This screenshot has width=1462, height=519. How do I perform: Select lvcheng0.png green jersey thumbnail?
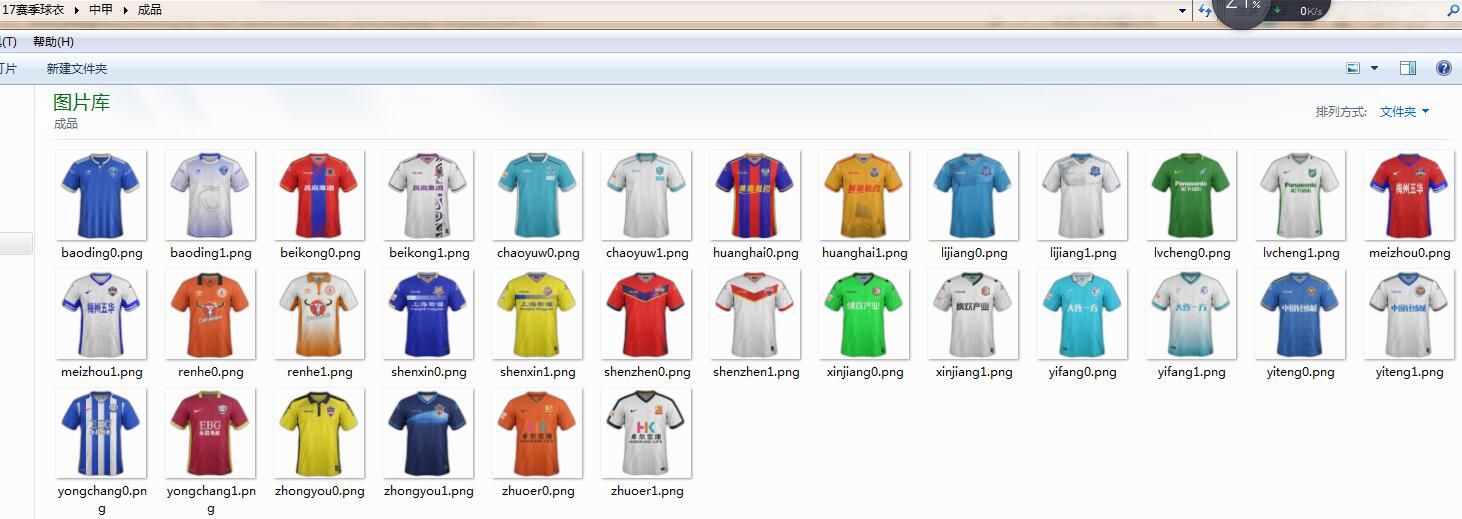1191,195
